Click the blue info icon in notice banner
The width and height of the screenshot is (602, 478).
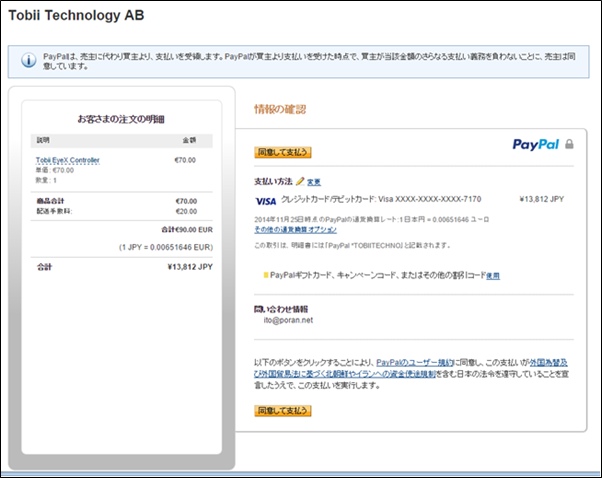click(29, 60)
